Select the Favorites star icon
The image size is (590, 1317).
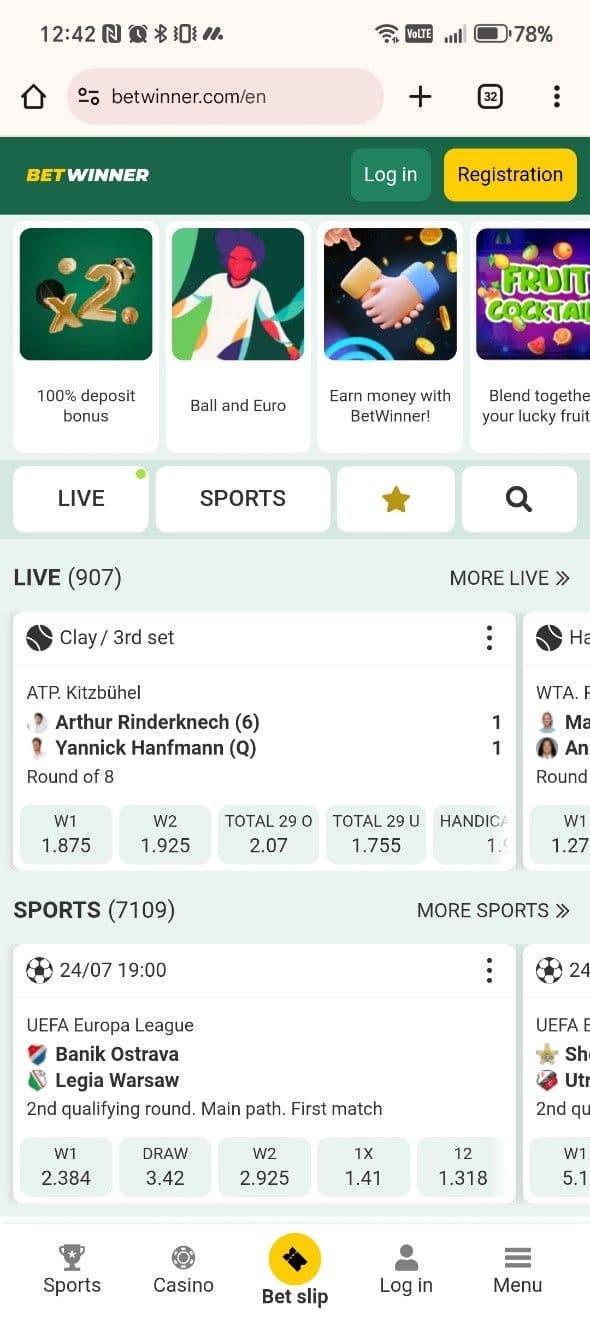point(395,498)
